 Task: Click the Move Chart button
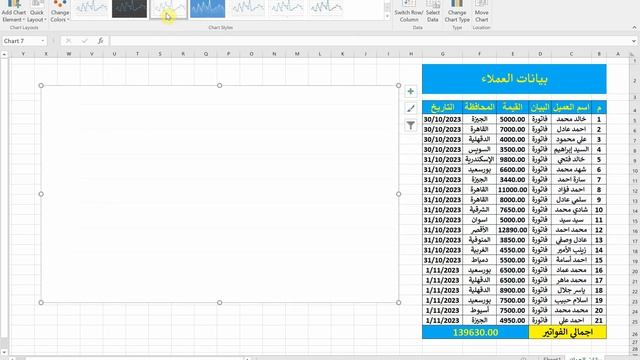[x=481, y=11]
